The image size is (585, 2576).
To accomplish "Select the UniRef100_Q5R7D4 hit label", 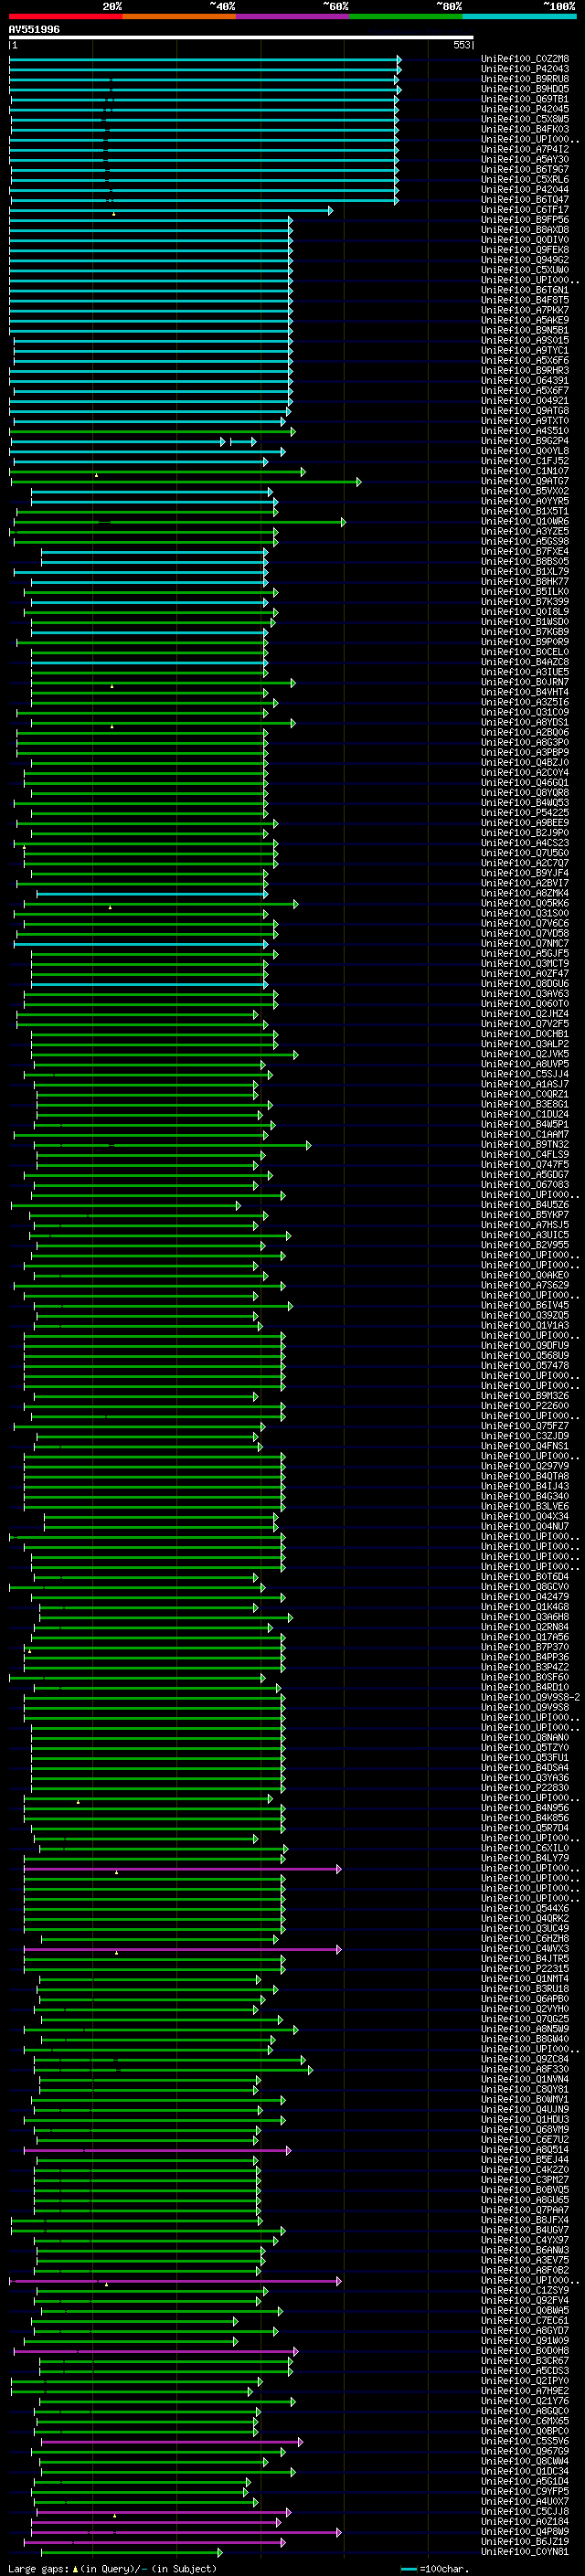I will pos(525,1827).
